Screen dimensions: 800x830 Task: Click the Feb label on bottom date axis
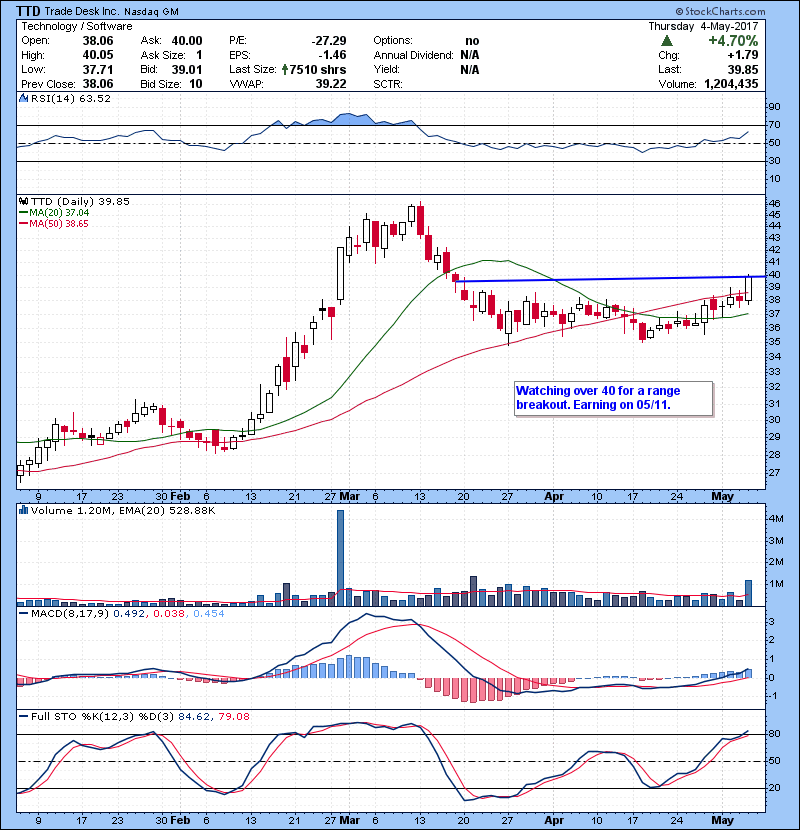[x=180, y=820]
